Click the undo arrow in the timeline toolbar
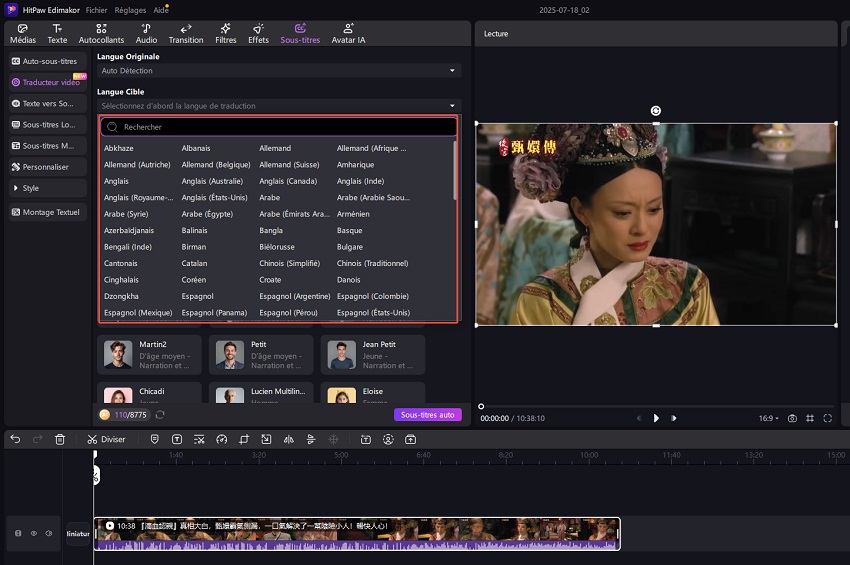850x565 pixels. pos(13,439)
